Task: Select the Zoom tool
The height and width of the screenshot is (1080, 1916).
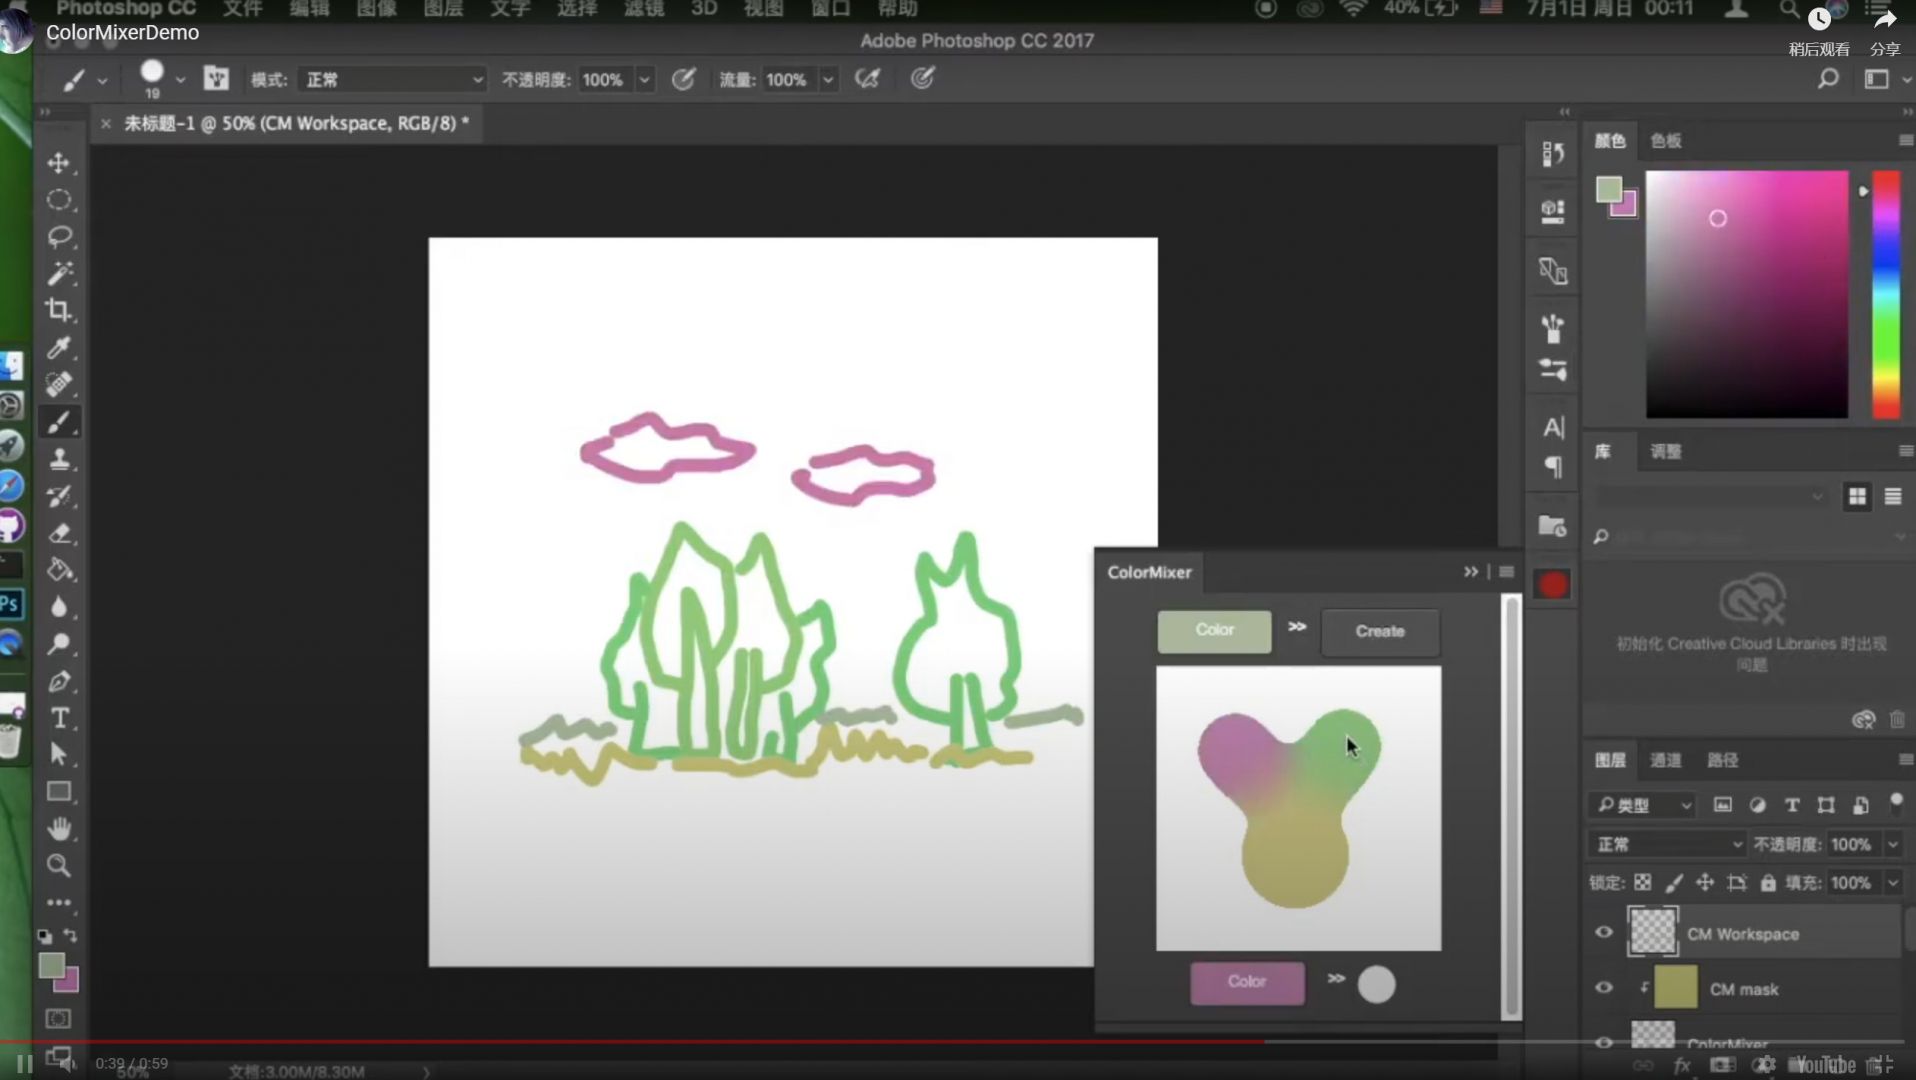Action: [59, 865]
